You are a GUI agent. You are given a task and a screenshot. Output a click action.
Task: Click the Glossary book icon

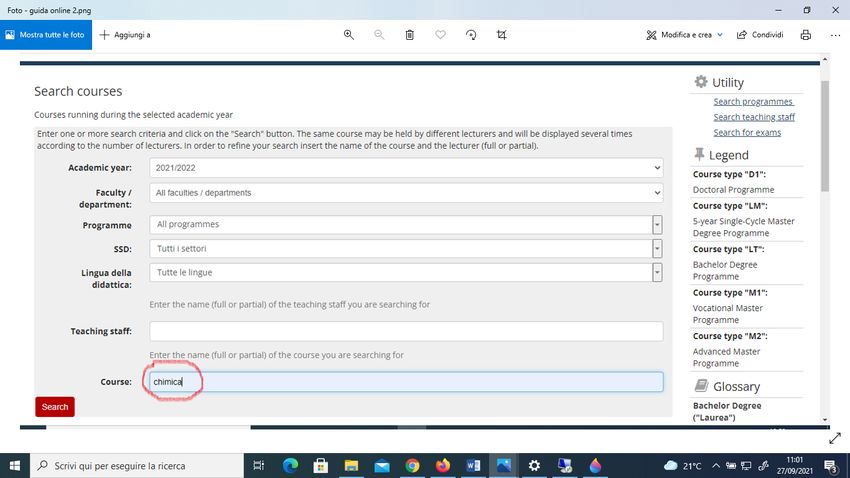click(x=701, y=385)
